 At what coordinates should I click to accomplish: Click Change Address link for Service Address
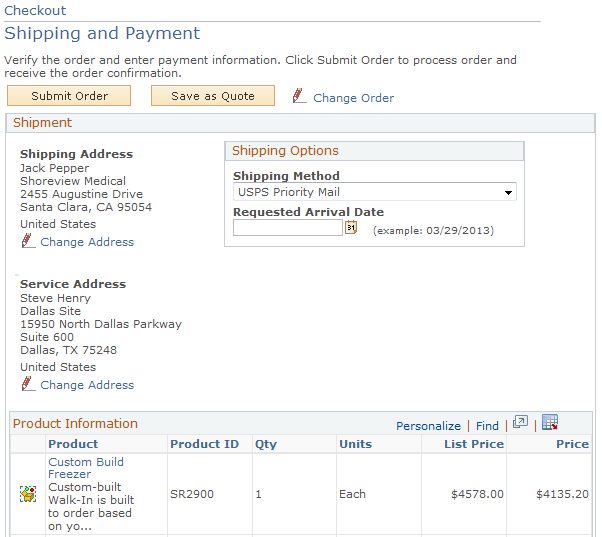tap(87, 385)
